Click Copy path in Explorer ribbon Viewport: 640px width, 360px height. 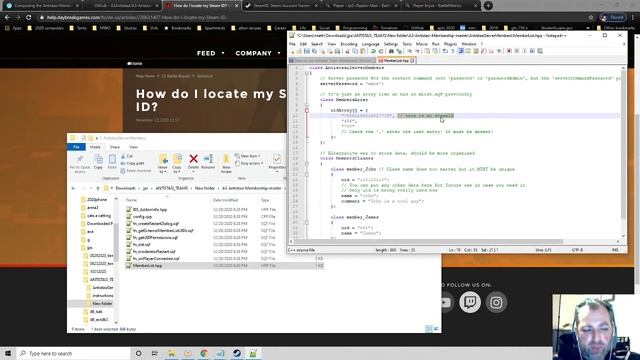(x=133, y=163)
